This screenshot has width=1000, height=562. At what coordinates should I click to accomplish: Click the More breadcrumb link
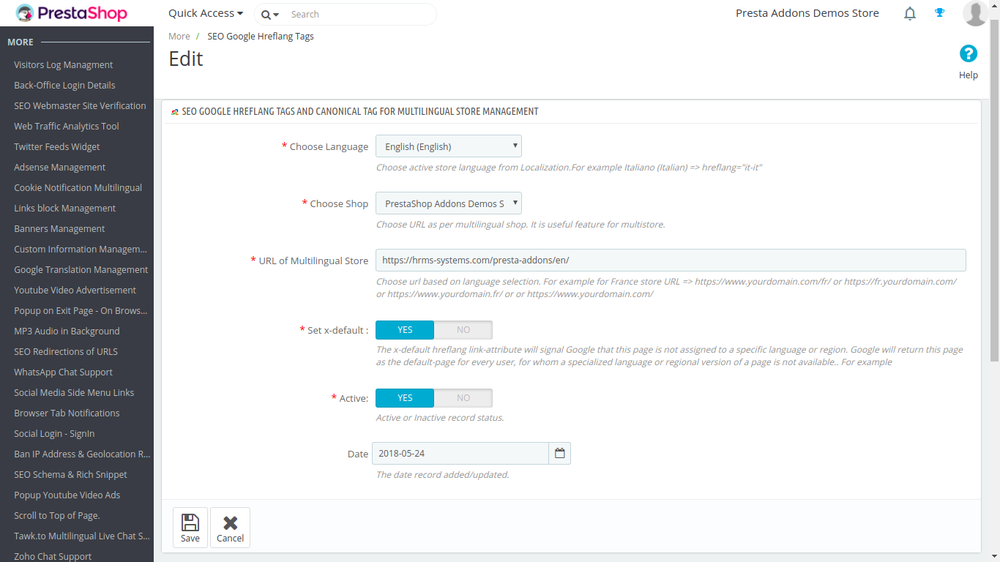click(179, 36)
